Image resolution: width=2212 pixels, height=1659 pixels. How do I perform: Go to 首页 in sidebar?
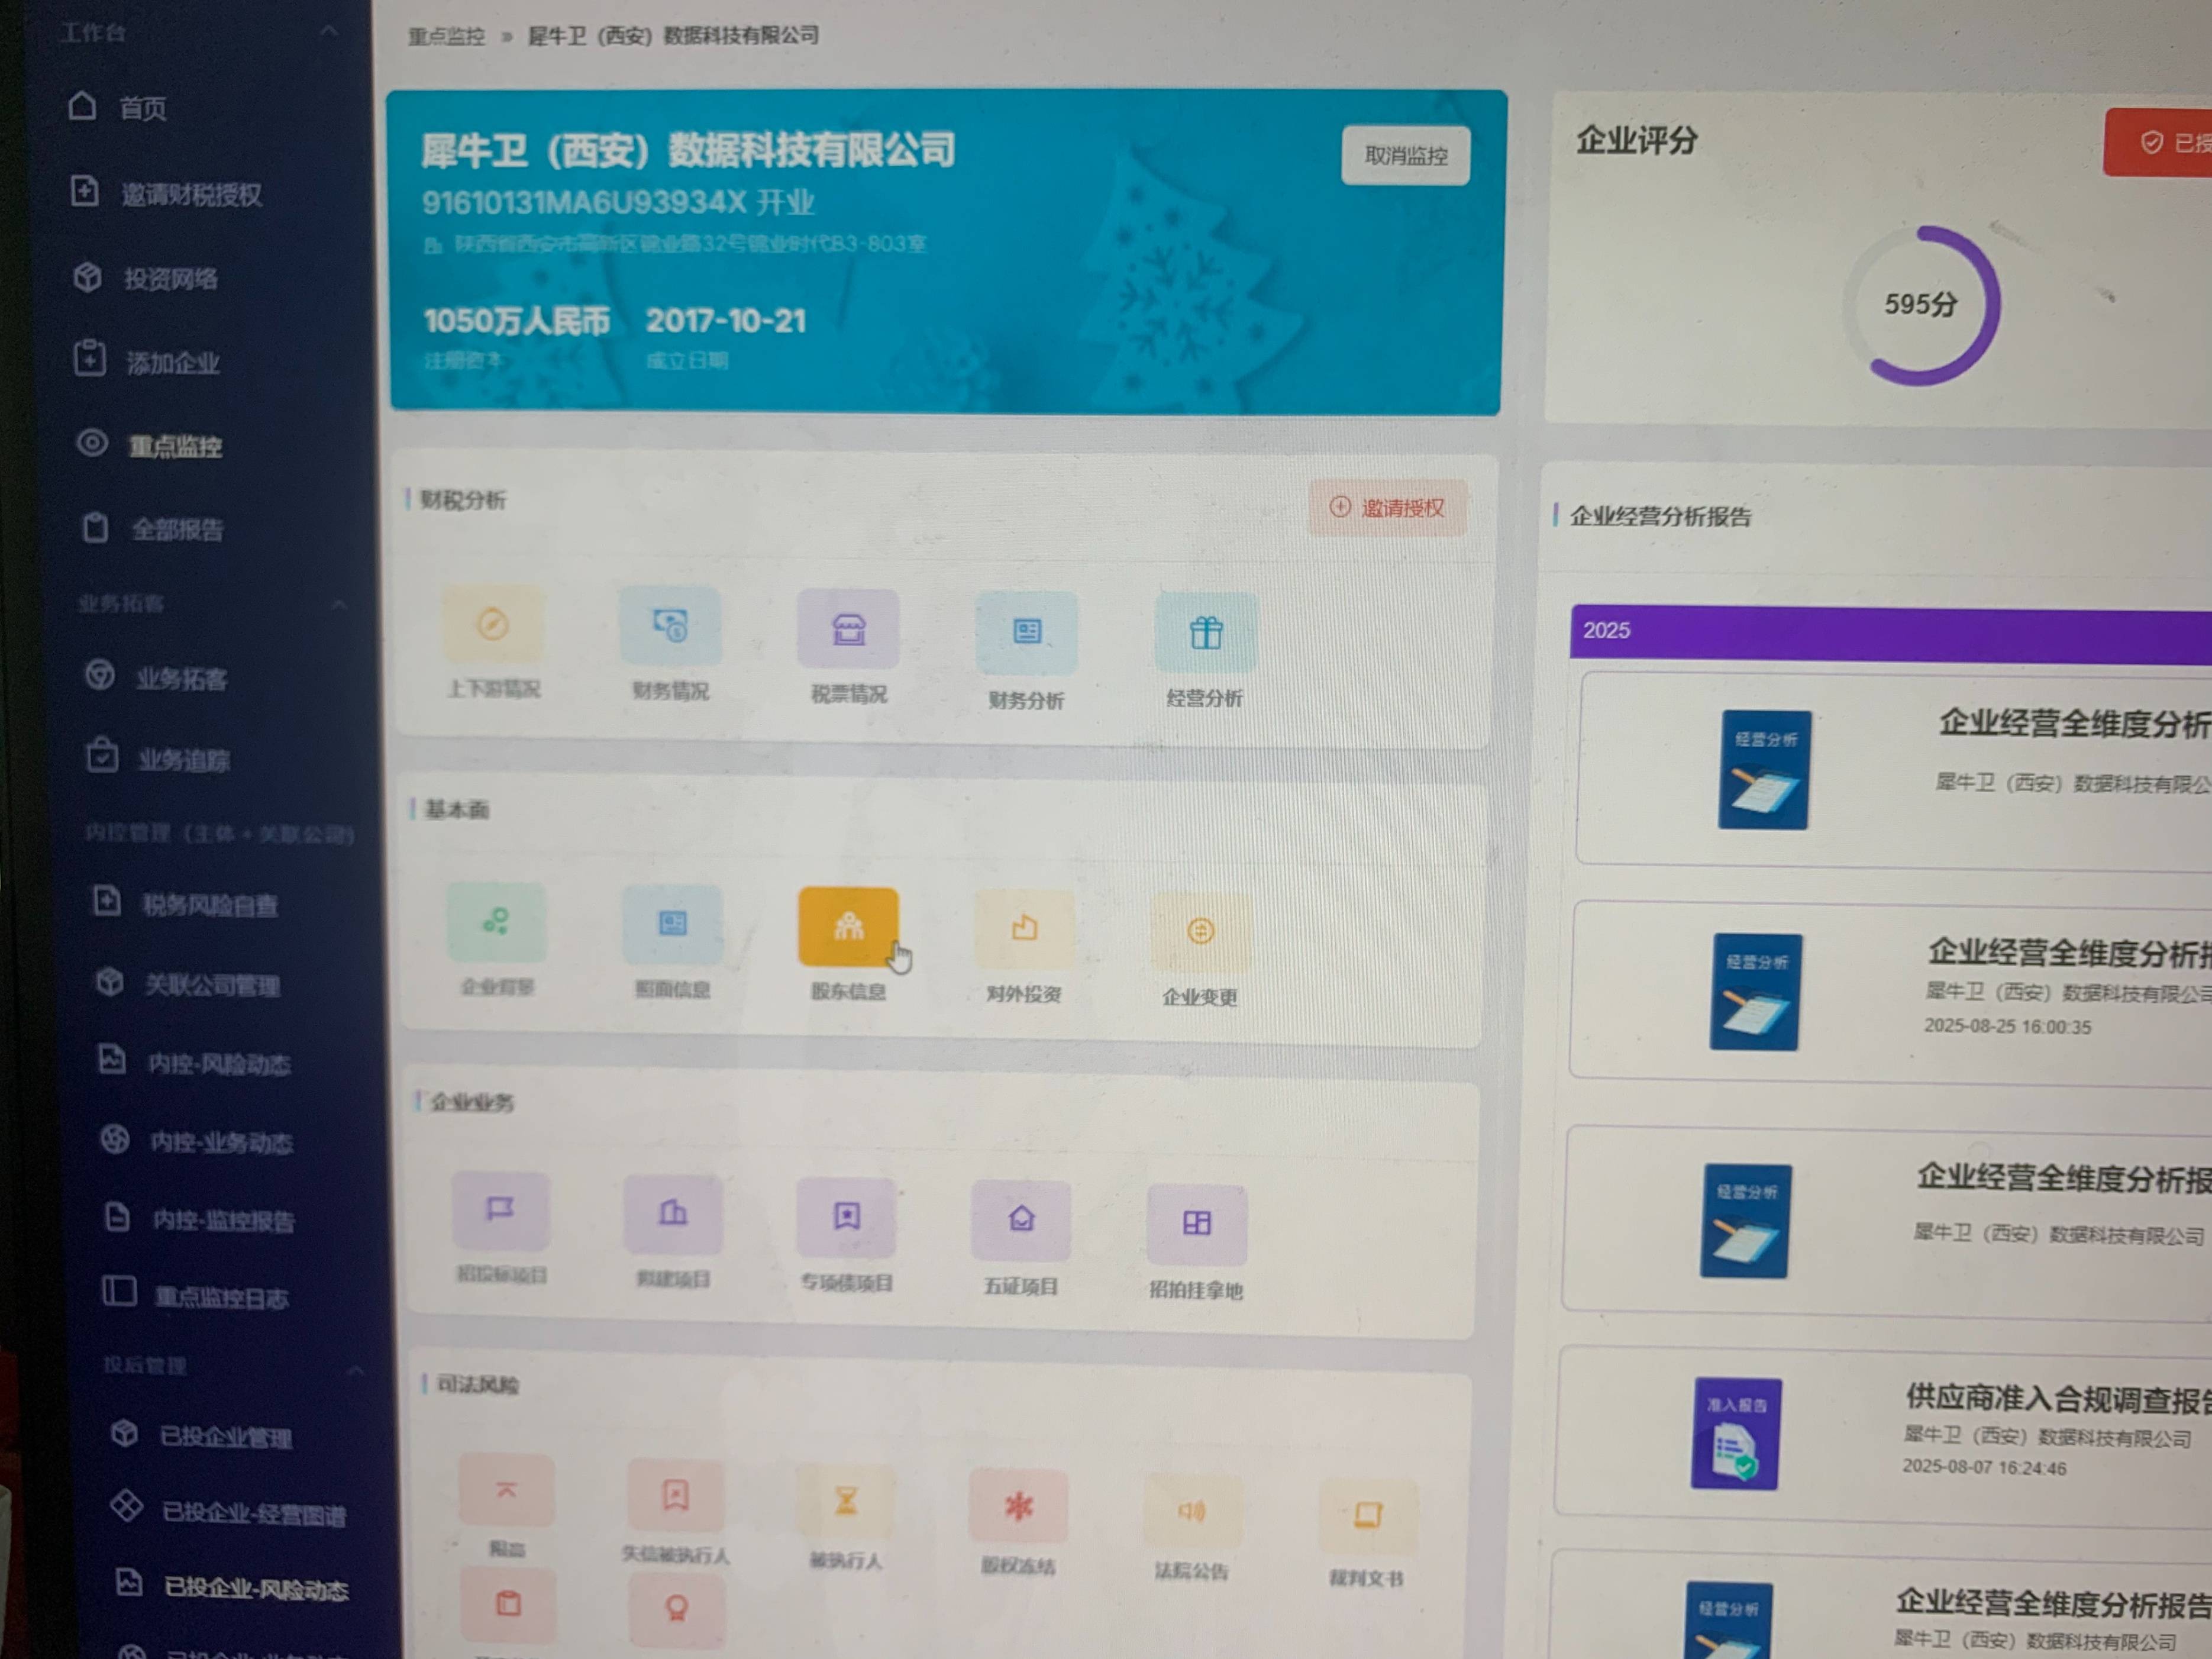point(142,108)
